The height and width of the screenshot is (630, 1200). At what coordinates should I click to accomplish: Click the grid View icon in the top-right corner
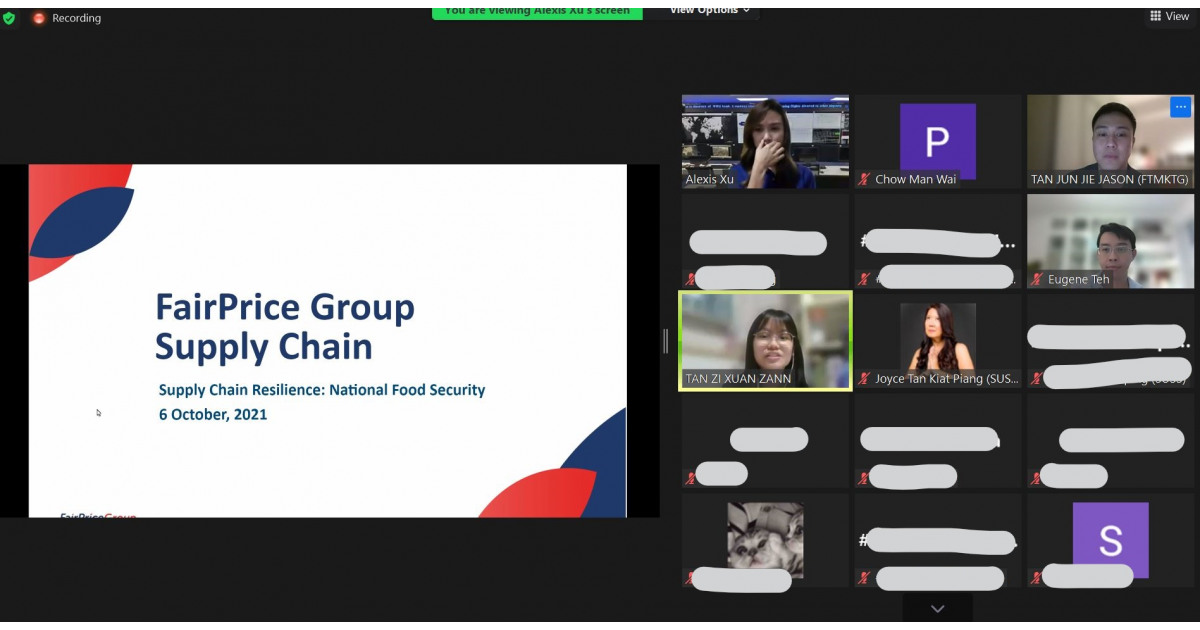(1154, 16)
